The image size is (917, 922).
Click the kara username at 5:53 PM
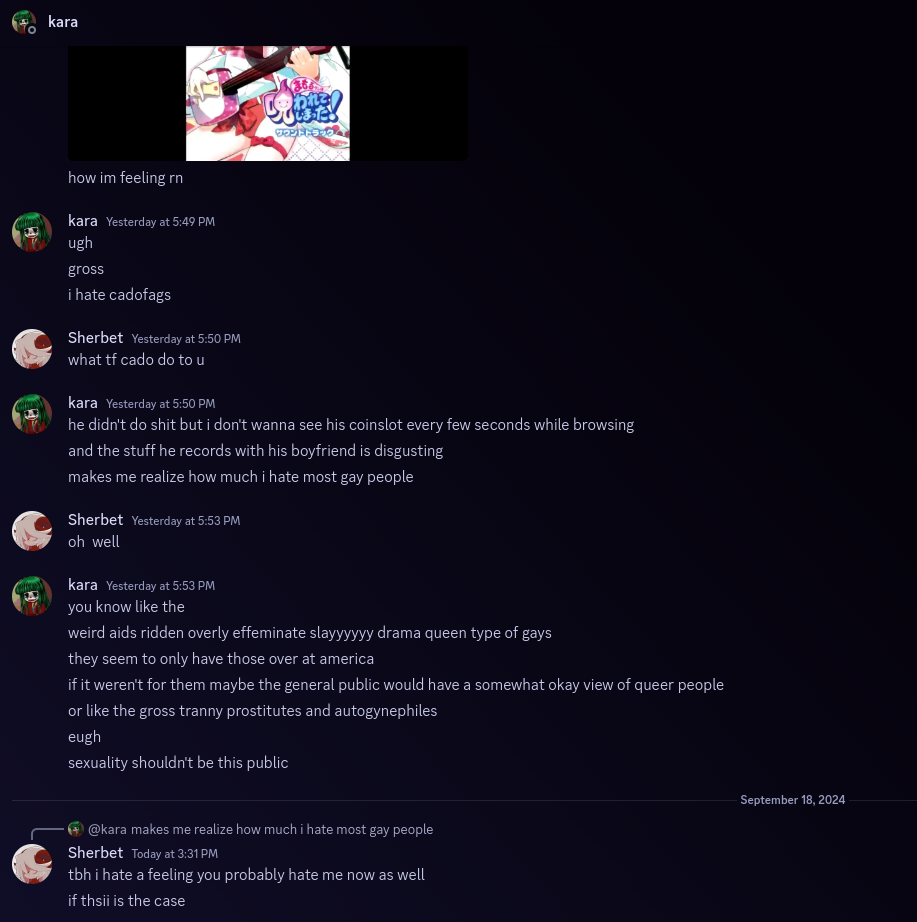pyautogui.click(x=83, y=585)
